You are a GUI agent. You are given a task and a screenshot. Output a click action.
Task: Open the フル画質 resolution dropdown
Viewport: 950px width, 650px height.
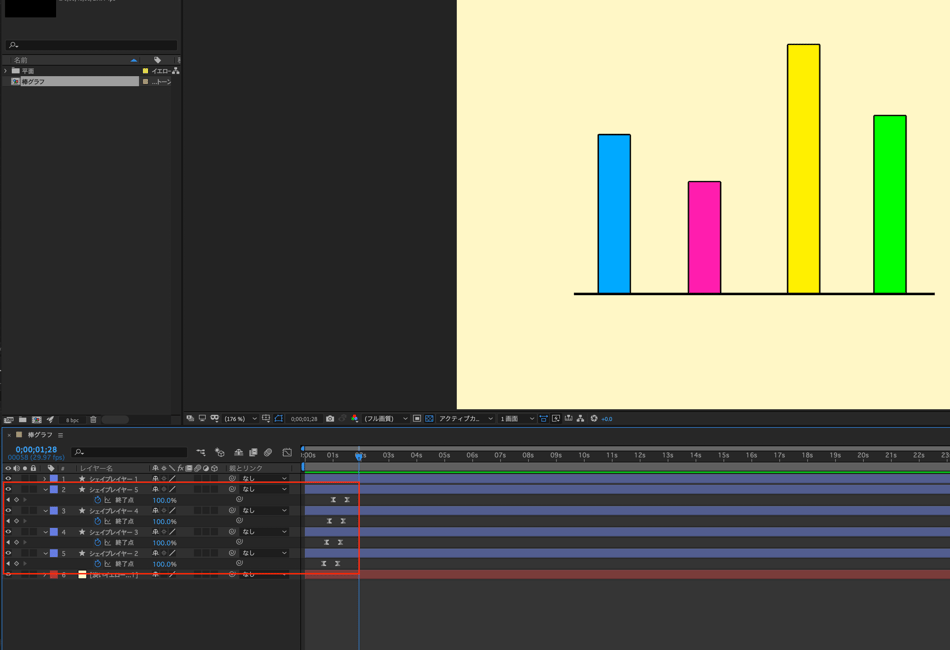(x=385, y=419)
